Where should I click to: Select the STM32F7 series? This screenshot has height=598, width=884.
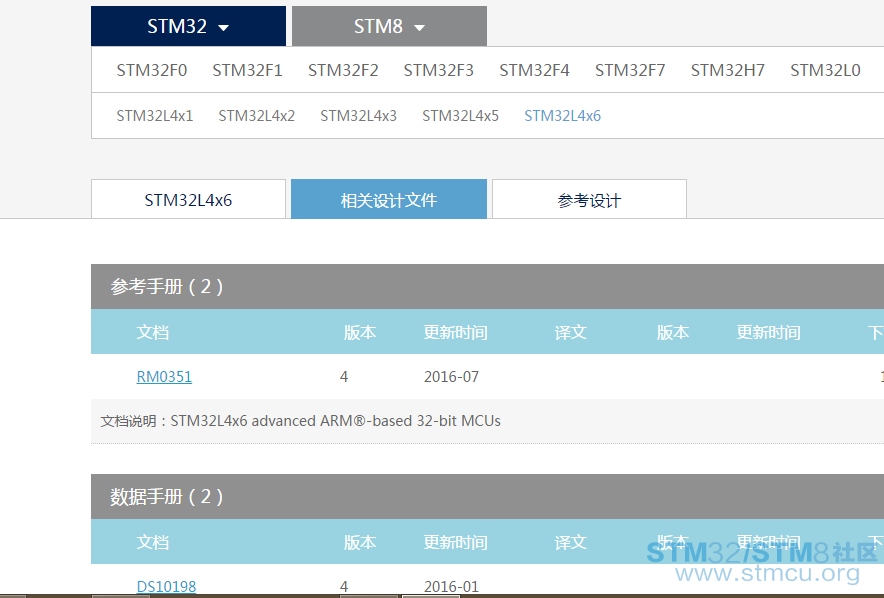630,70
